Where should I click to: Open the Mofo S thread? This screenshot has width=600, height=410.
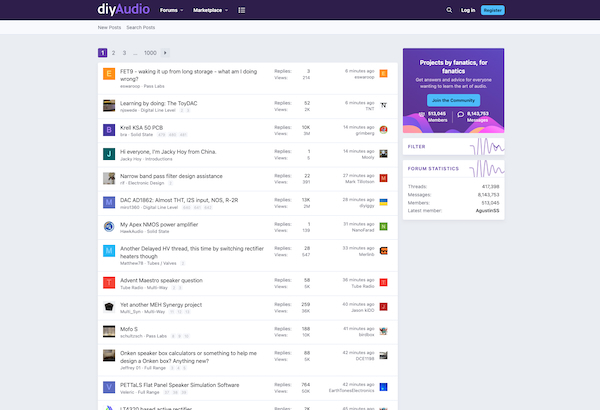131,327
